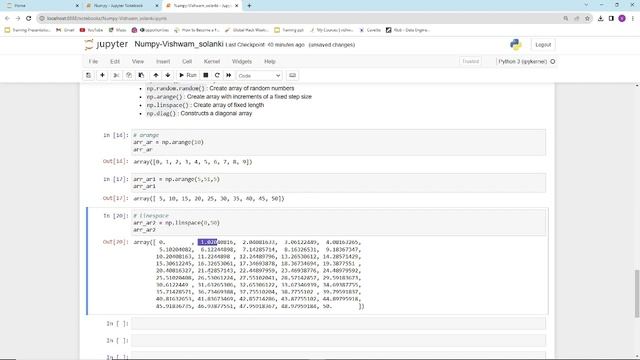The width and height of the screenshot is (640, 360).
Task: Restart the kernel icon
Action: (217, 76)
